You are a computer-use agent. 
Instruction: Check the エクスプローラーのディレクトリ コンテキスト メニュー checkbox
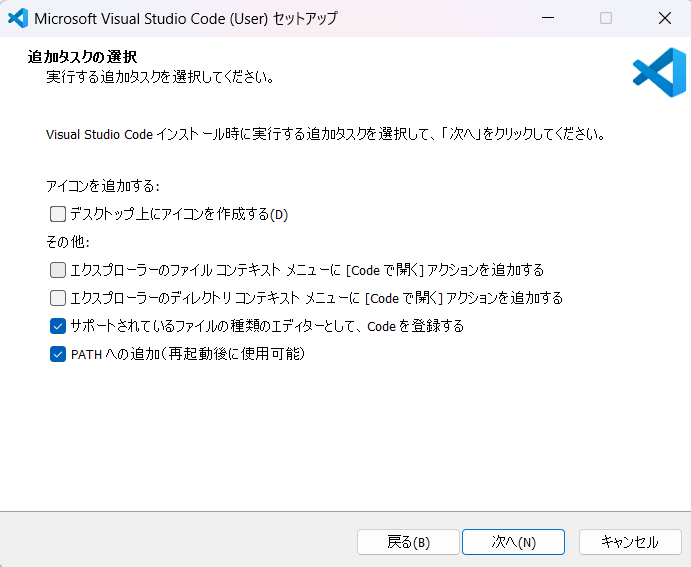click(x=58, y=298)
